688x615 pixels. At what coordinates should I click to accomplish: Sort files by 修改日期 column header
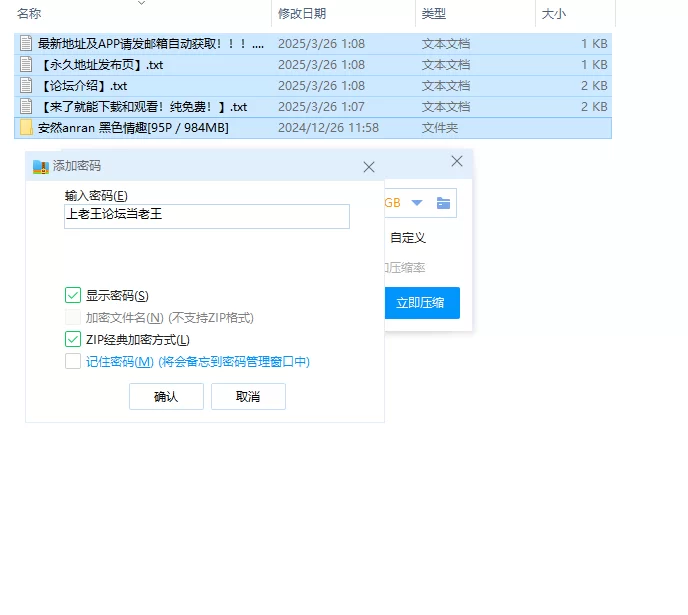pyautogui.click(x=302, y=14)
